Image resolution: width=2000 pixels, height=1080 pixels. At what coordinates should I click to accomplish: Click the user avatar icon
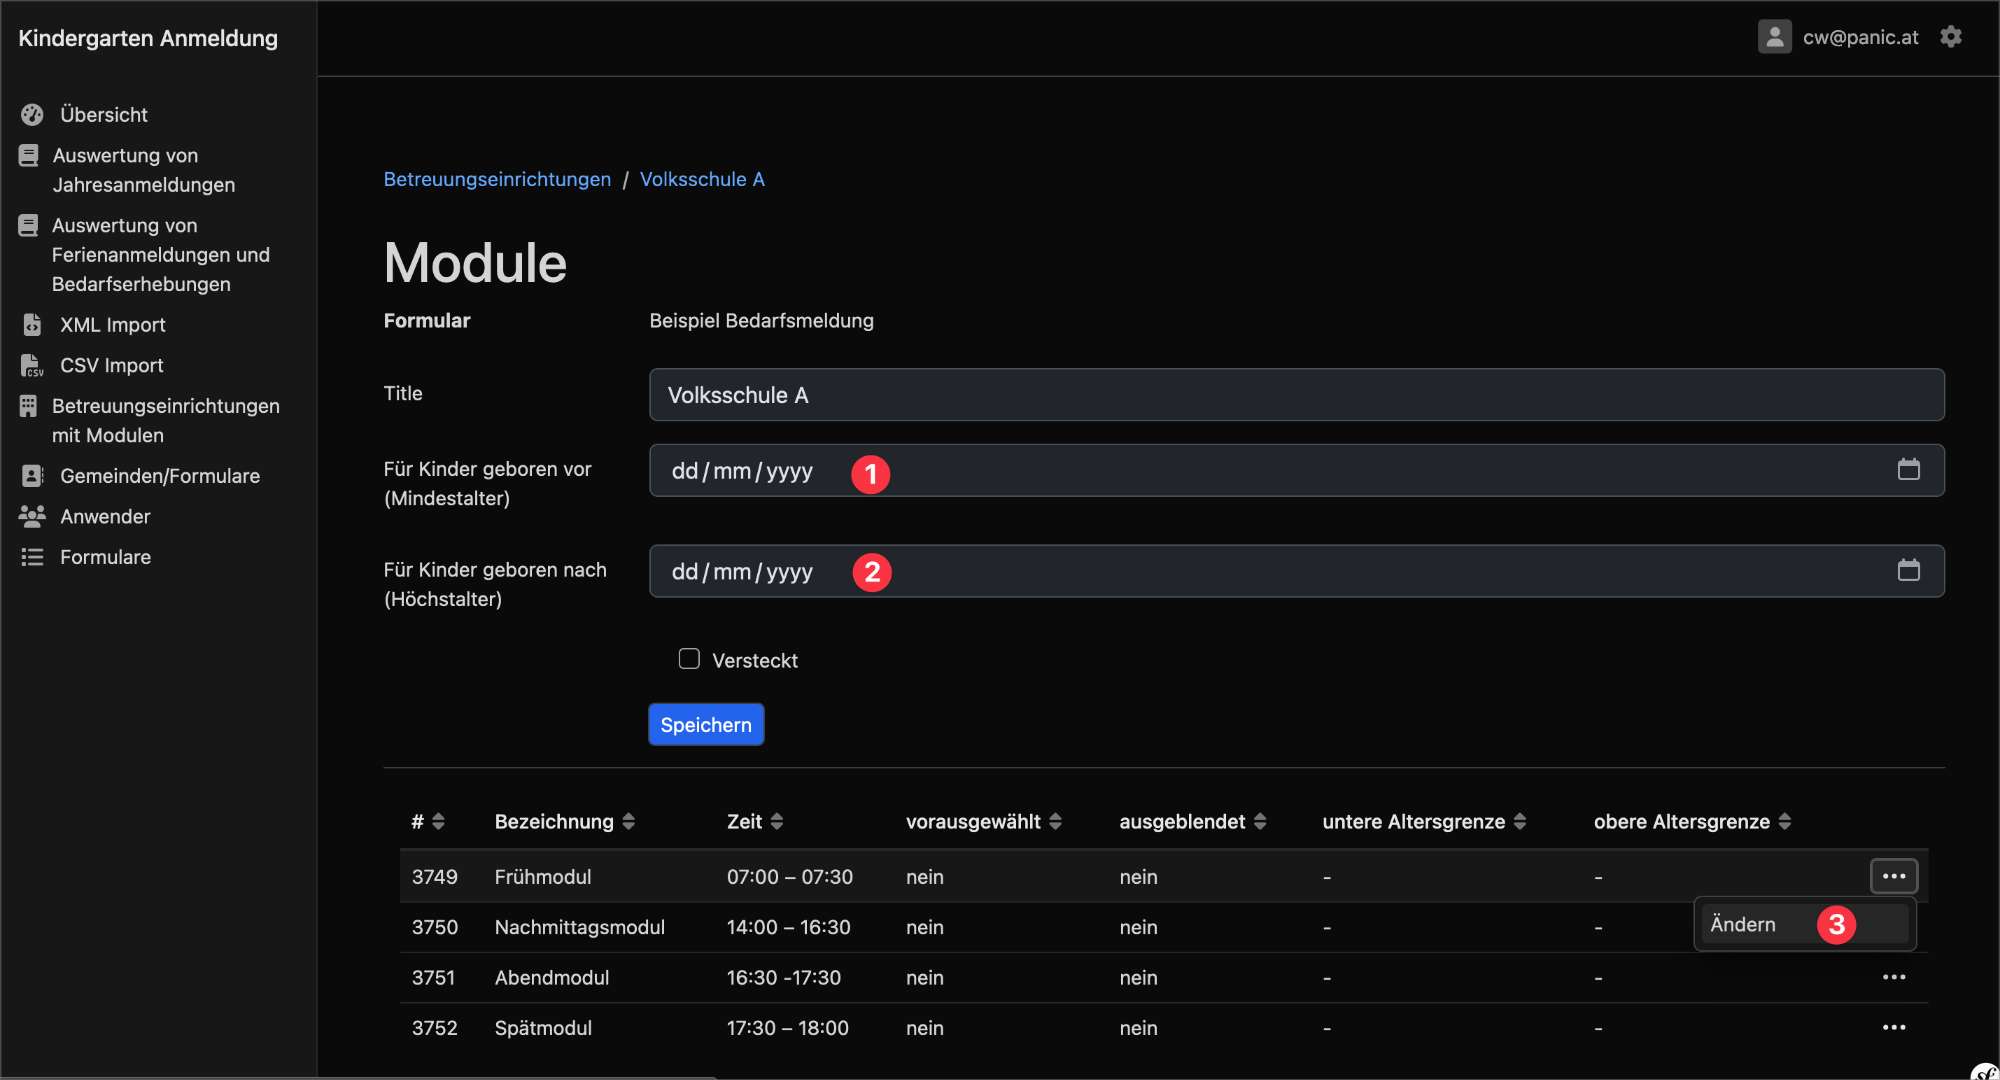[x=1775, y=37]
